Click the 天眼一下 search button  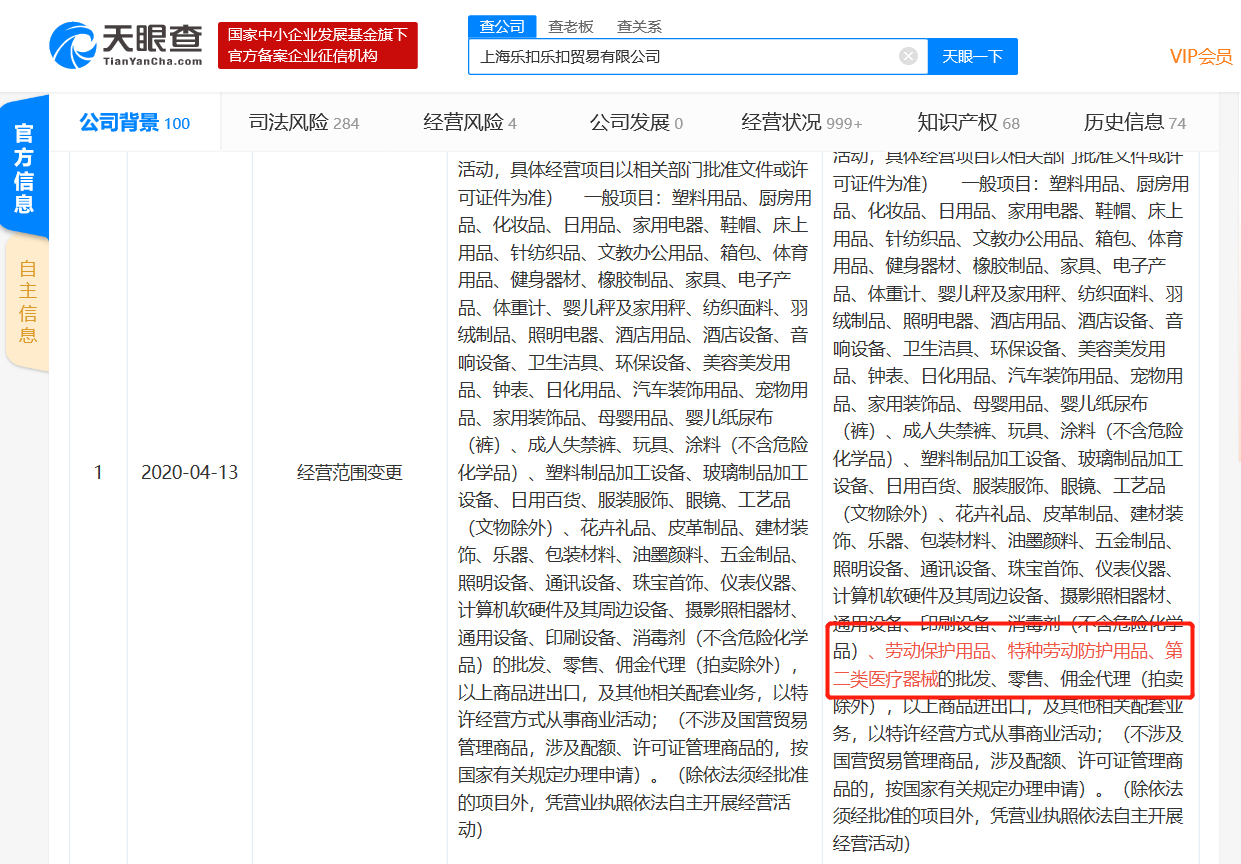(x=972, y=57)
